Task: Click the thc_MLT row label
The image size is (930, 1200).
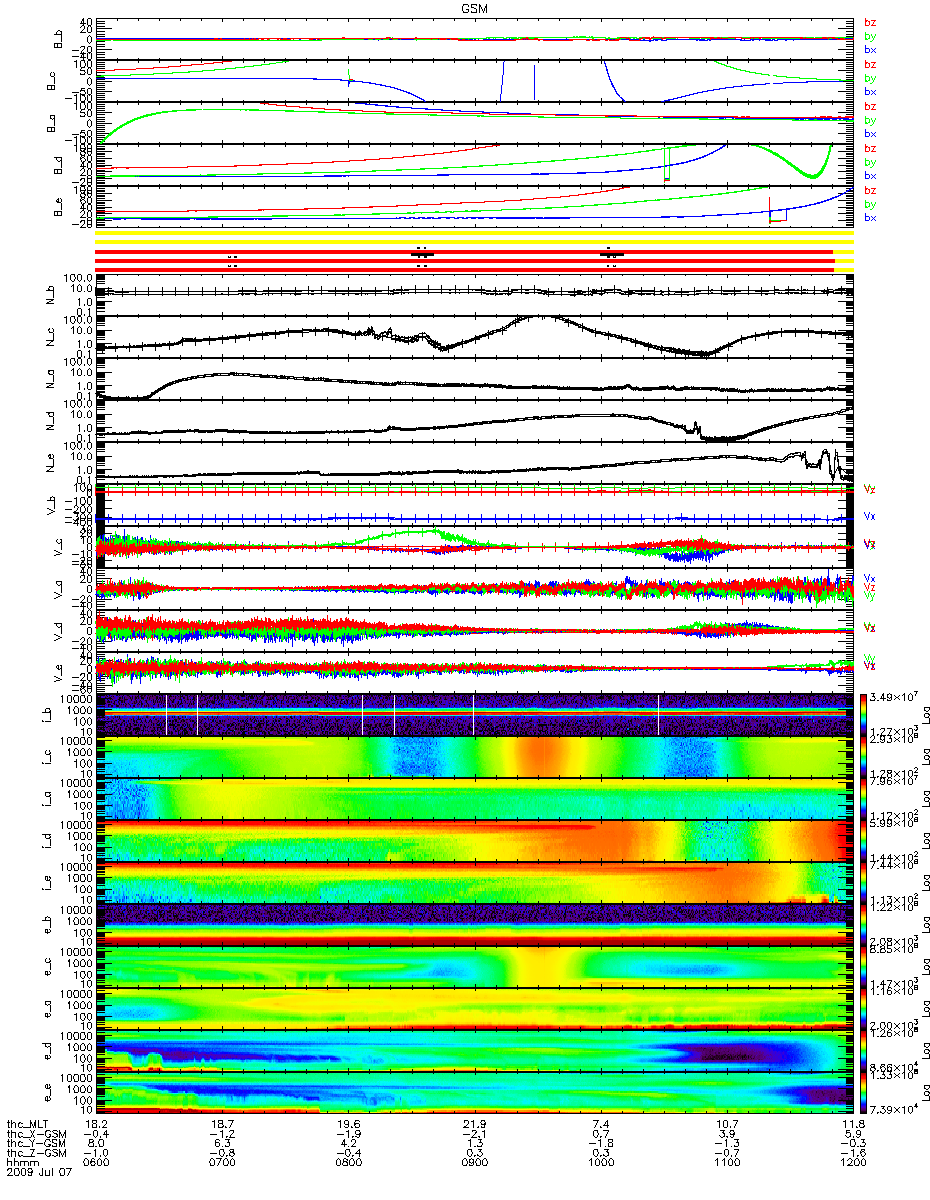Action: pyautogui.click(x=28, y=1124)
